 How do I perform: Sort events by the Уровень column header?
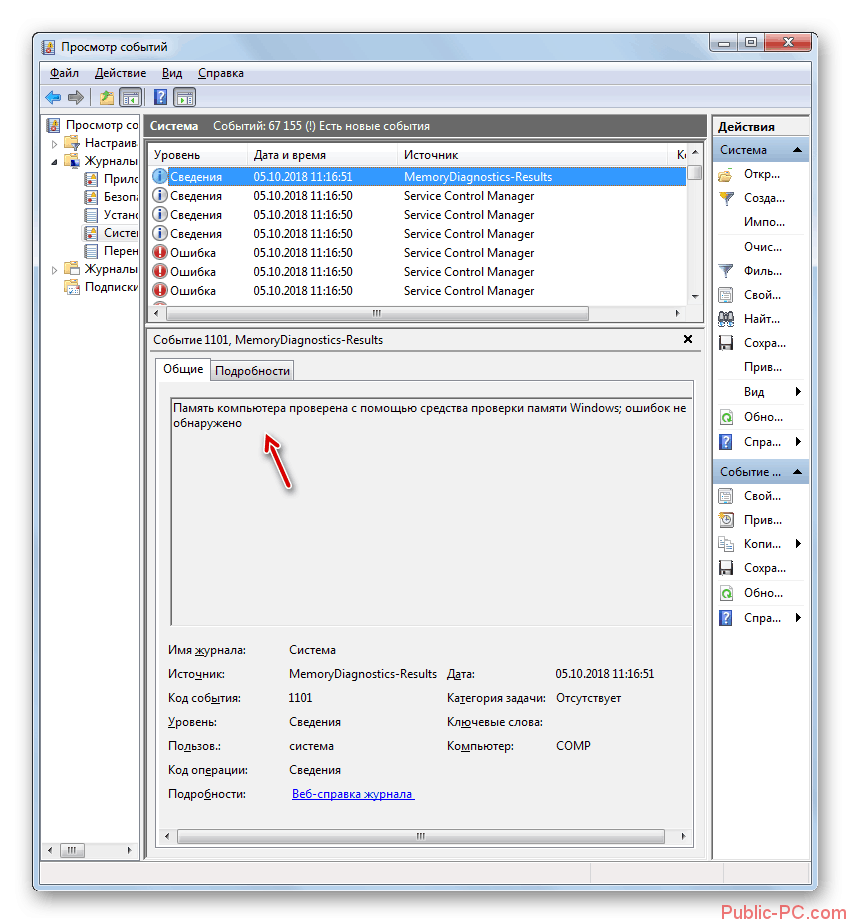coord(197,155)
